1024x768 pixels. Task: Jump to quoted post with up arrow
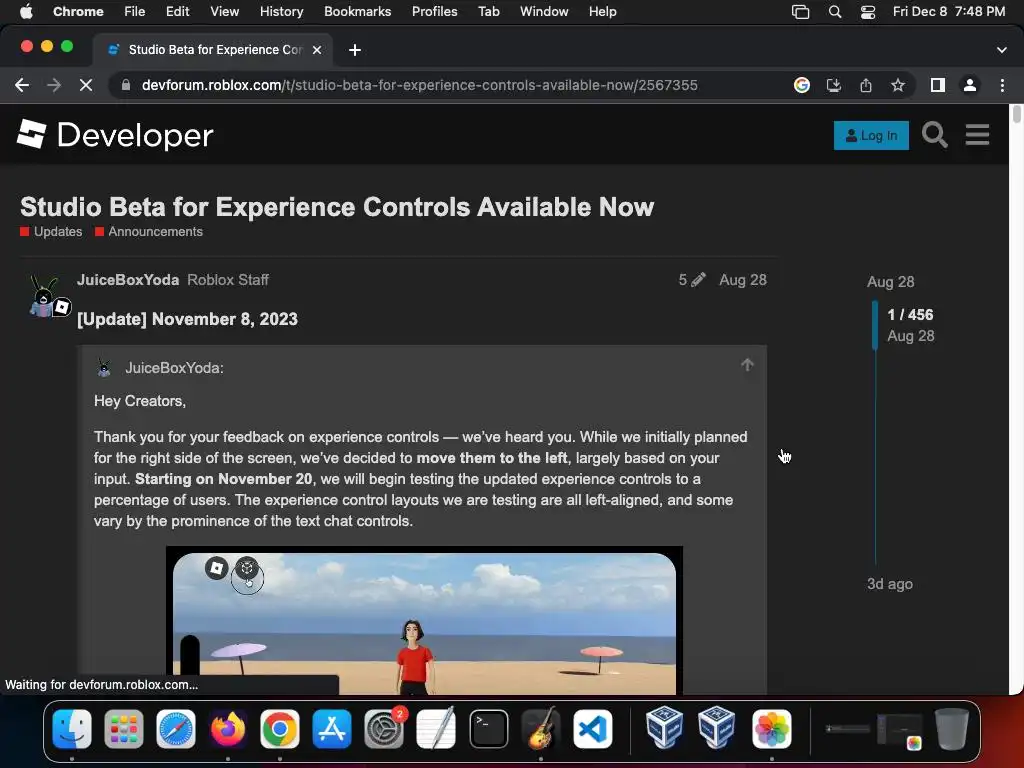(x=747, y=364)
